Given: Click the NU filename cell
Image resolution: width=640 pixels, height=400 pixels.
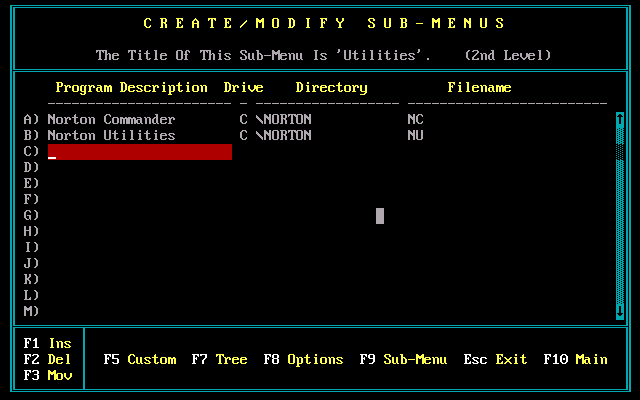Looking at the screenshot, I should point(415,136).
